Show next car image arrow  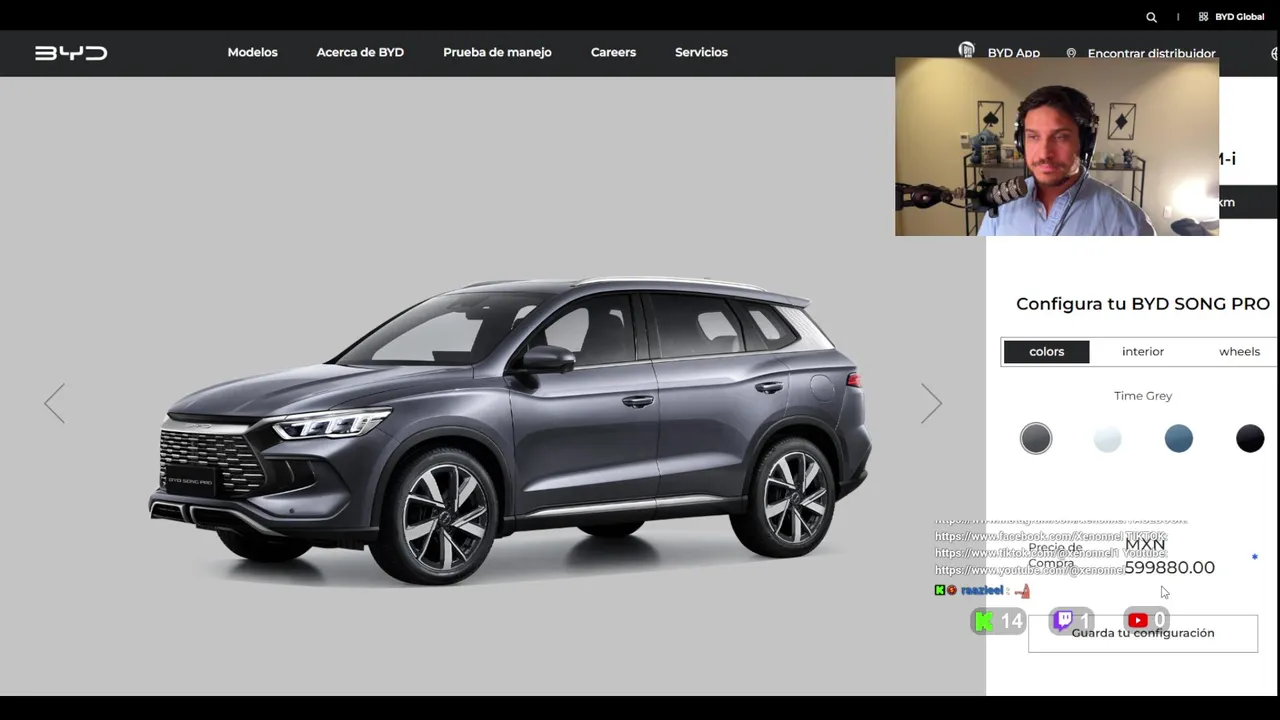931,403
